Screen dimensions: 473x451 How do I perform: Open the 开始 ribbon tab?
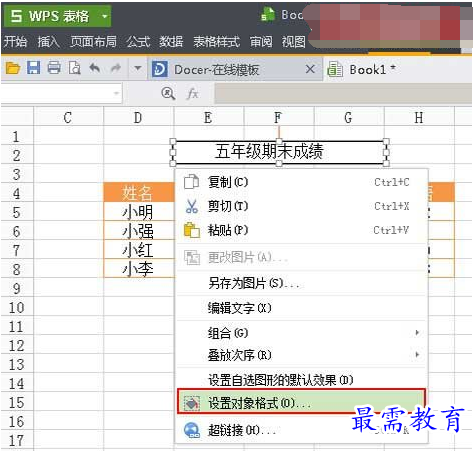pos(15,42)
